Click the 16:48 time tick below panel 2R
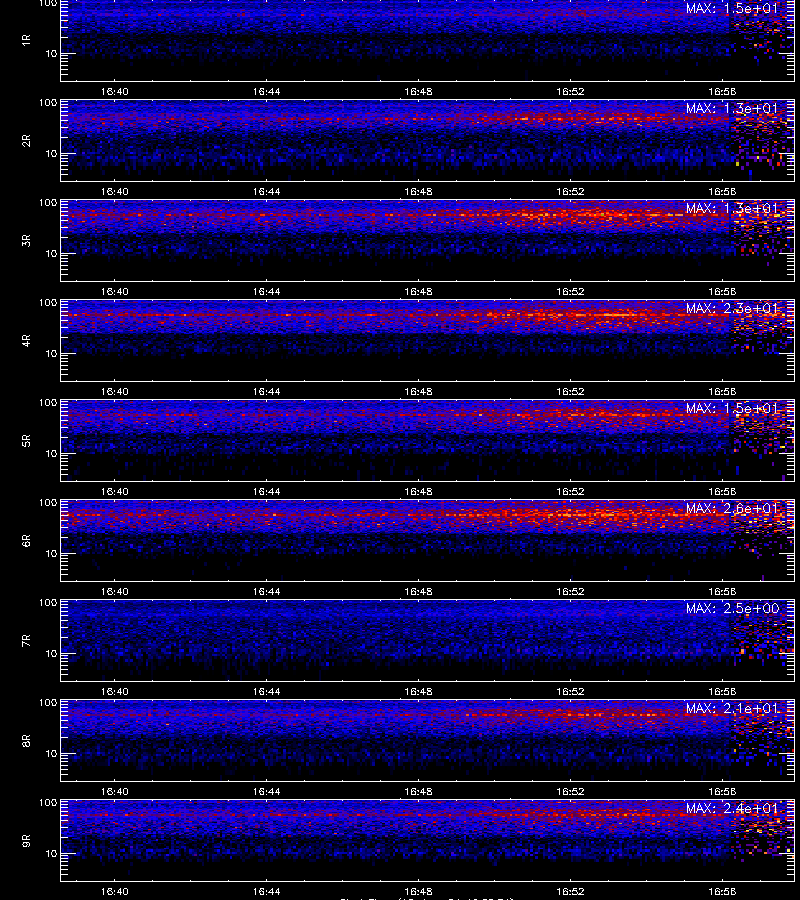Screen dimensions: 800x900 click(x=418, y=191)
